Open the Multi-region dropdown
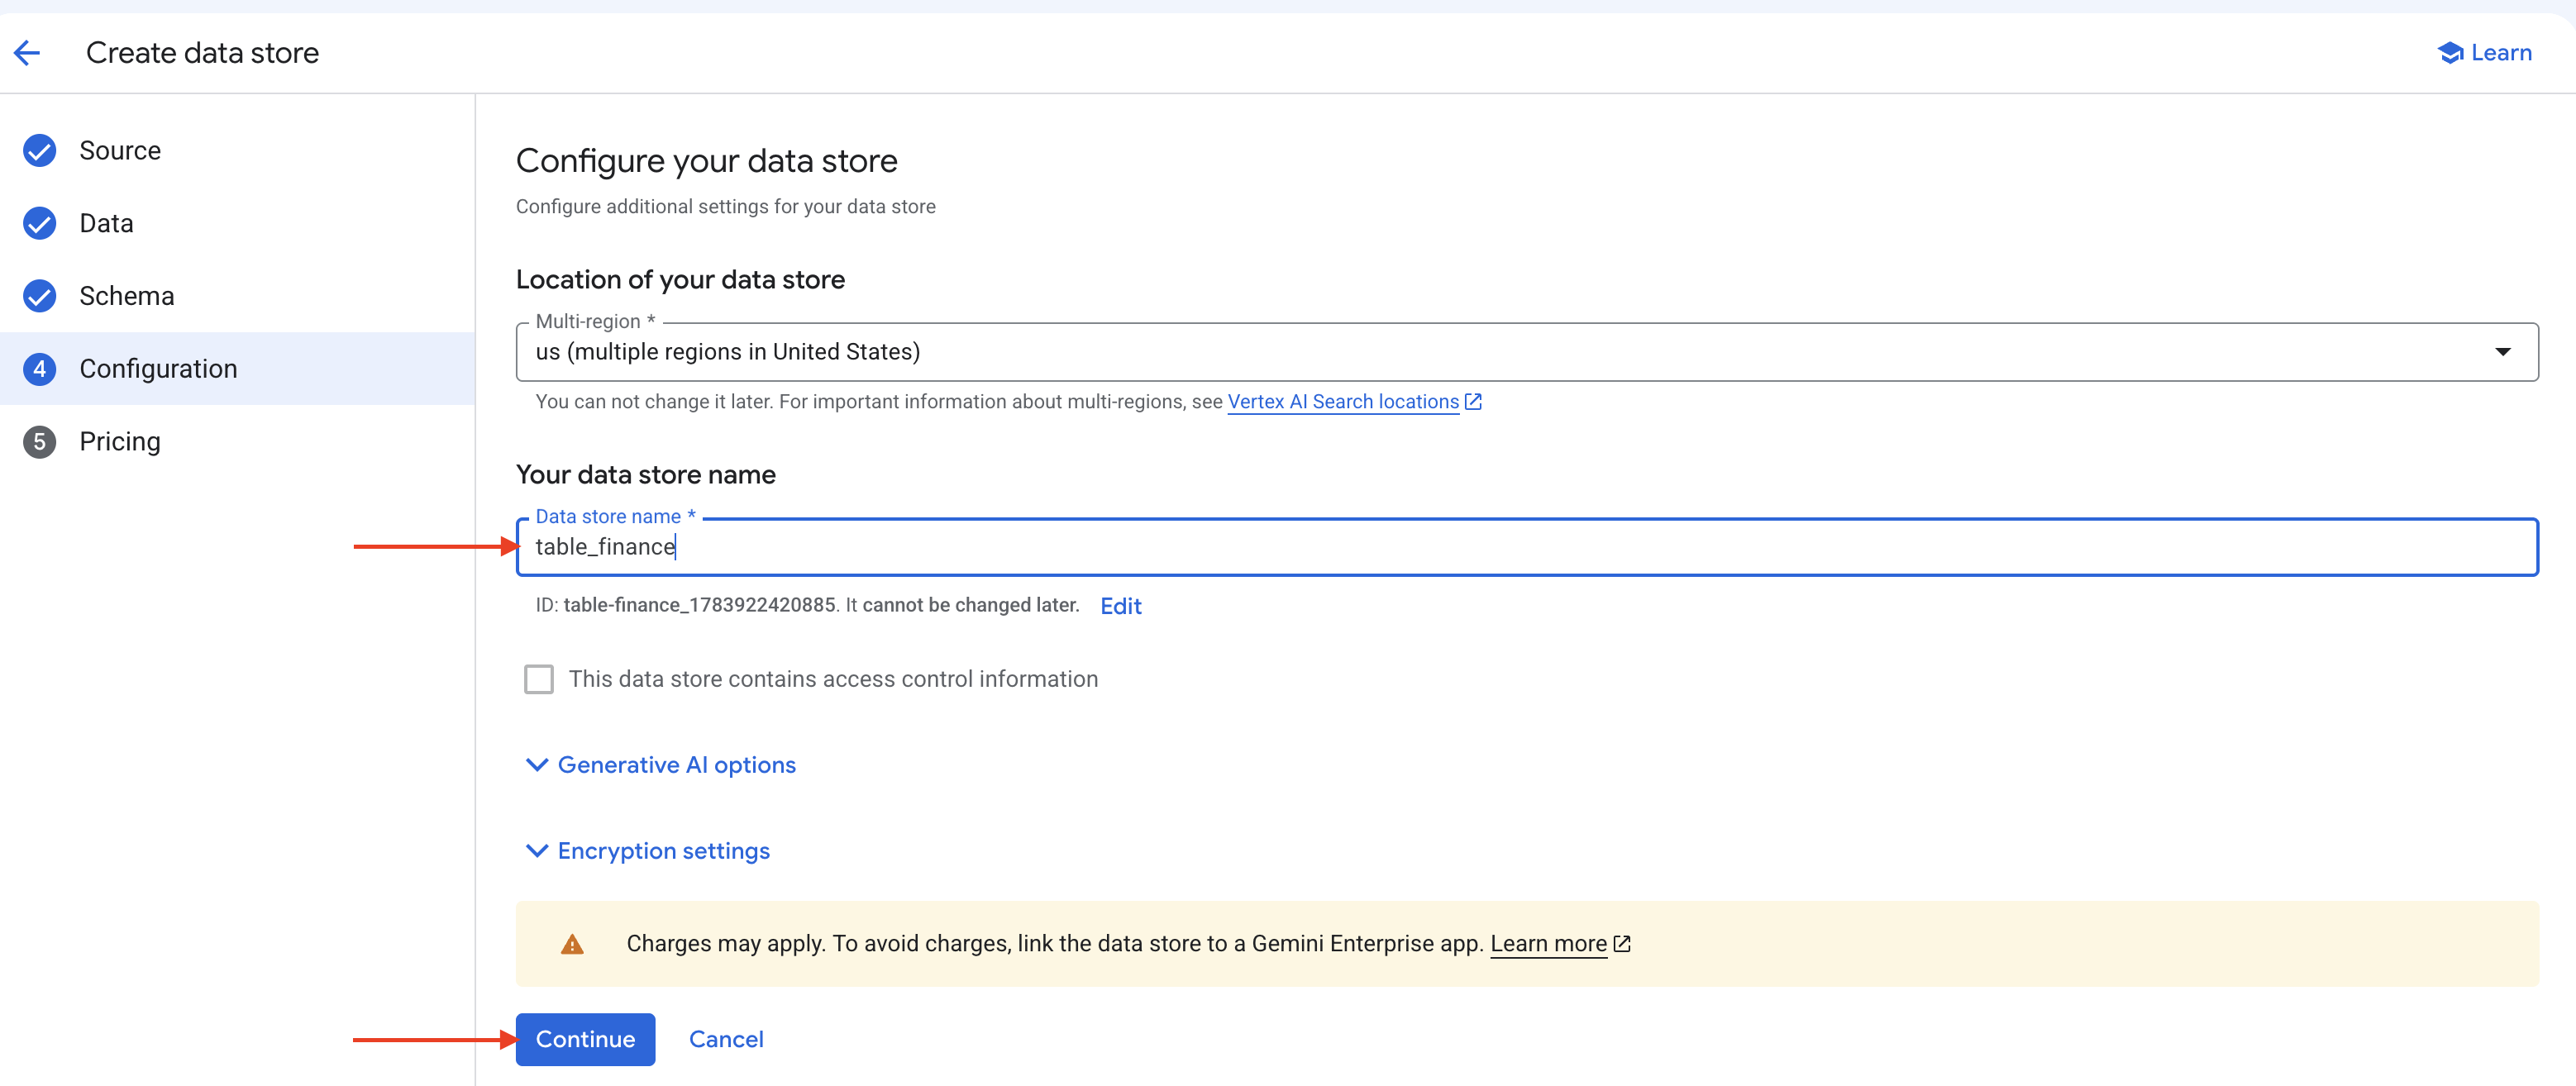The image size is (2576, 1086). tap(1526, 352)
